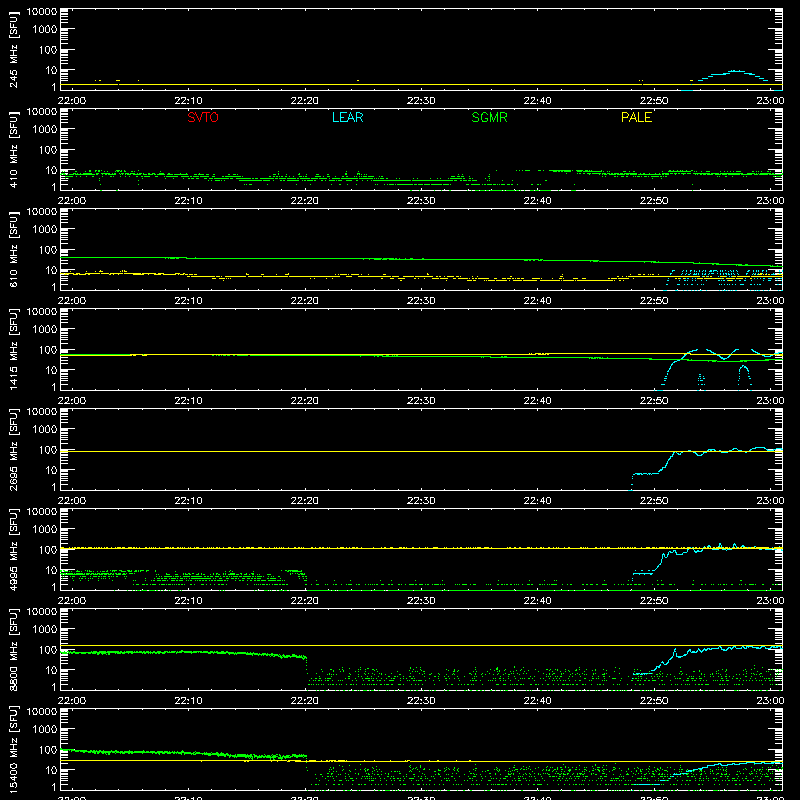Click the red SVTO station label
800x800 pixels.
[203, 117]
